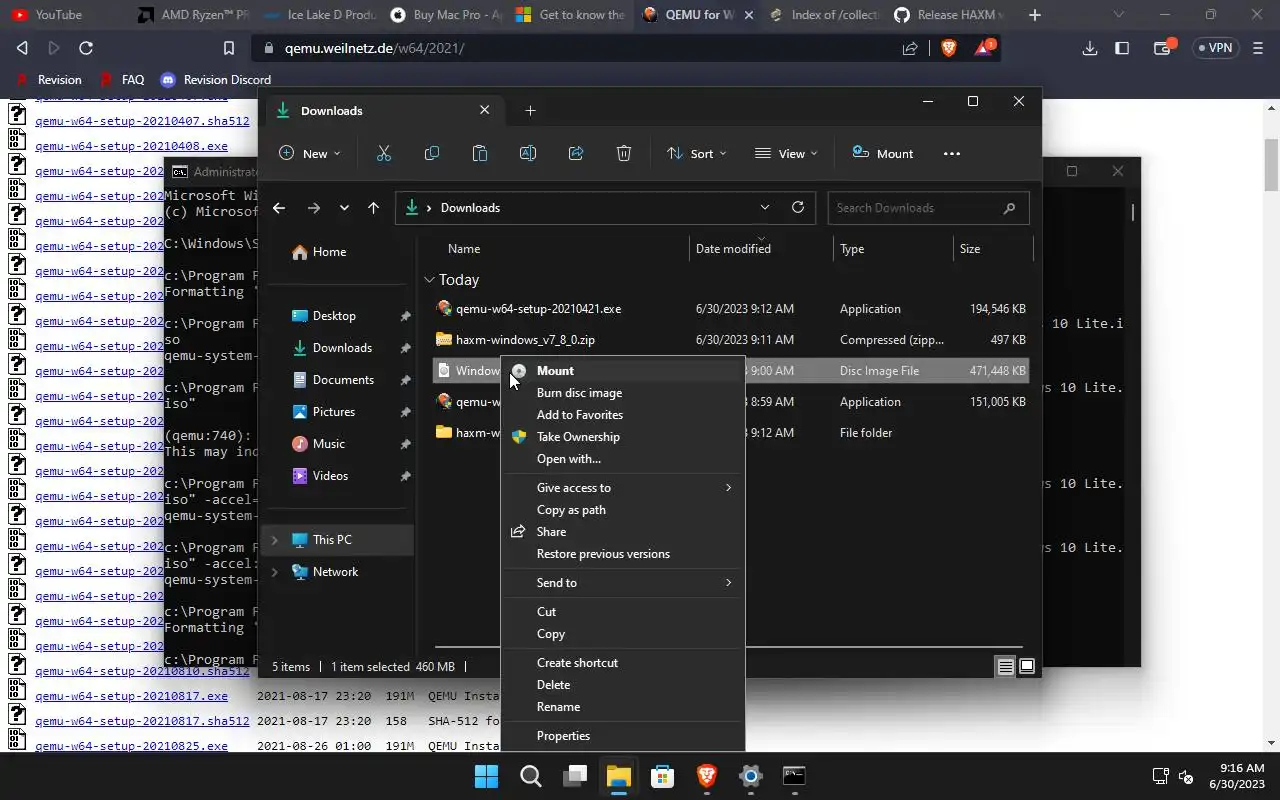Click the Delete trash icon in Explorer toolbar
Image resolution: width=1280 pixels, height=800 pixels.
624,153
